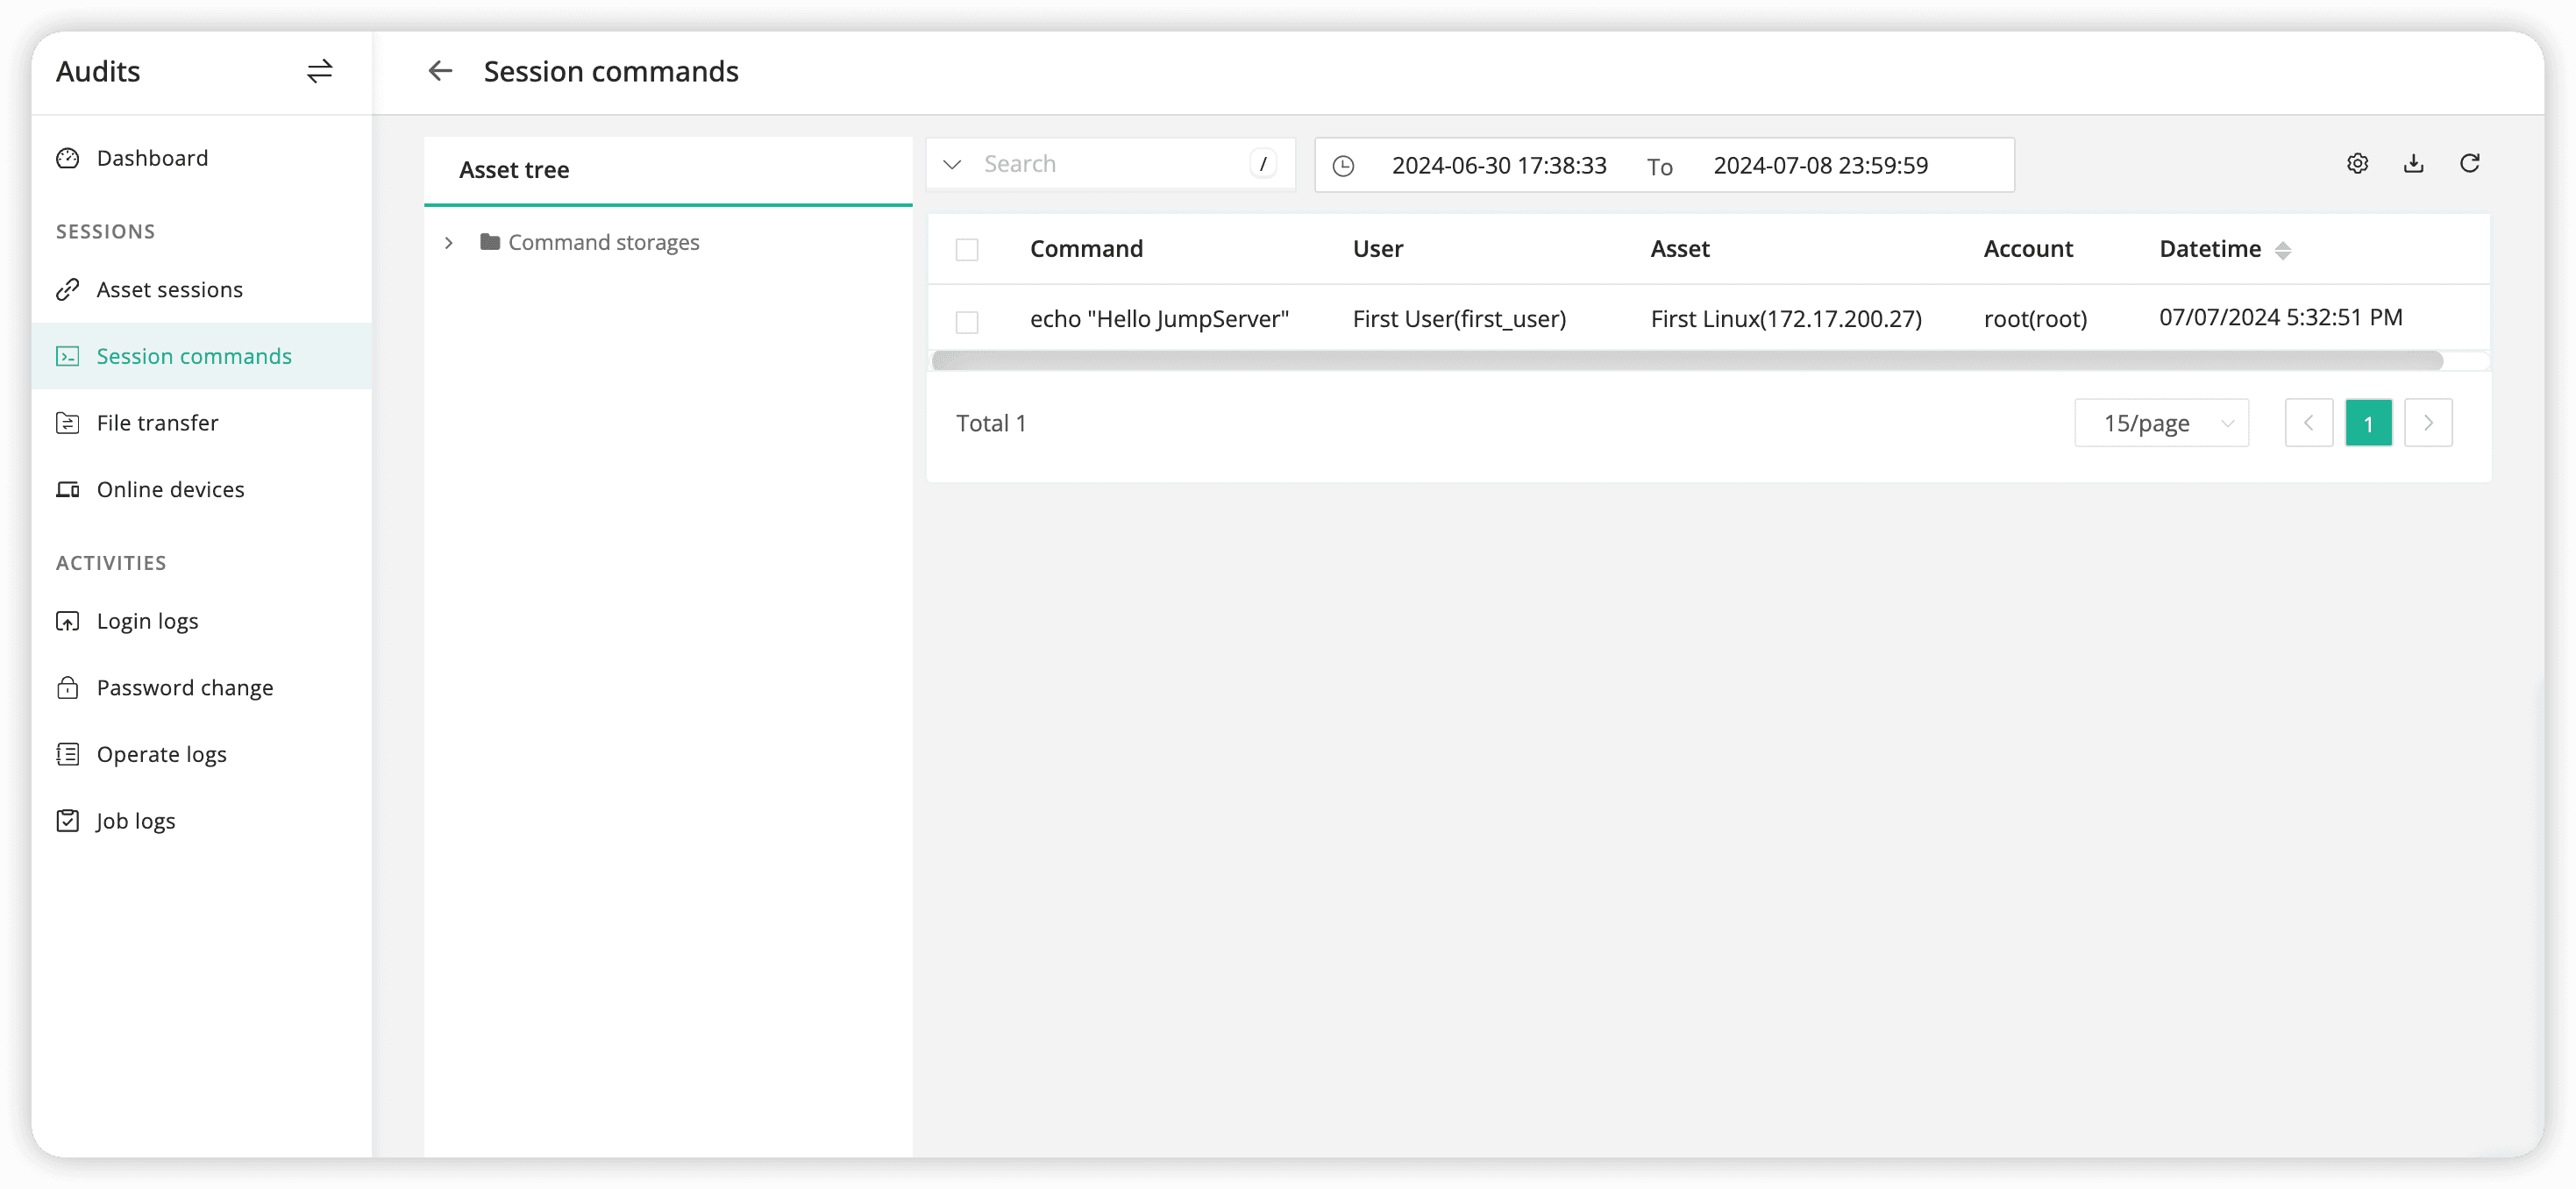Expand the Command storages tree node

coord(449,243)
